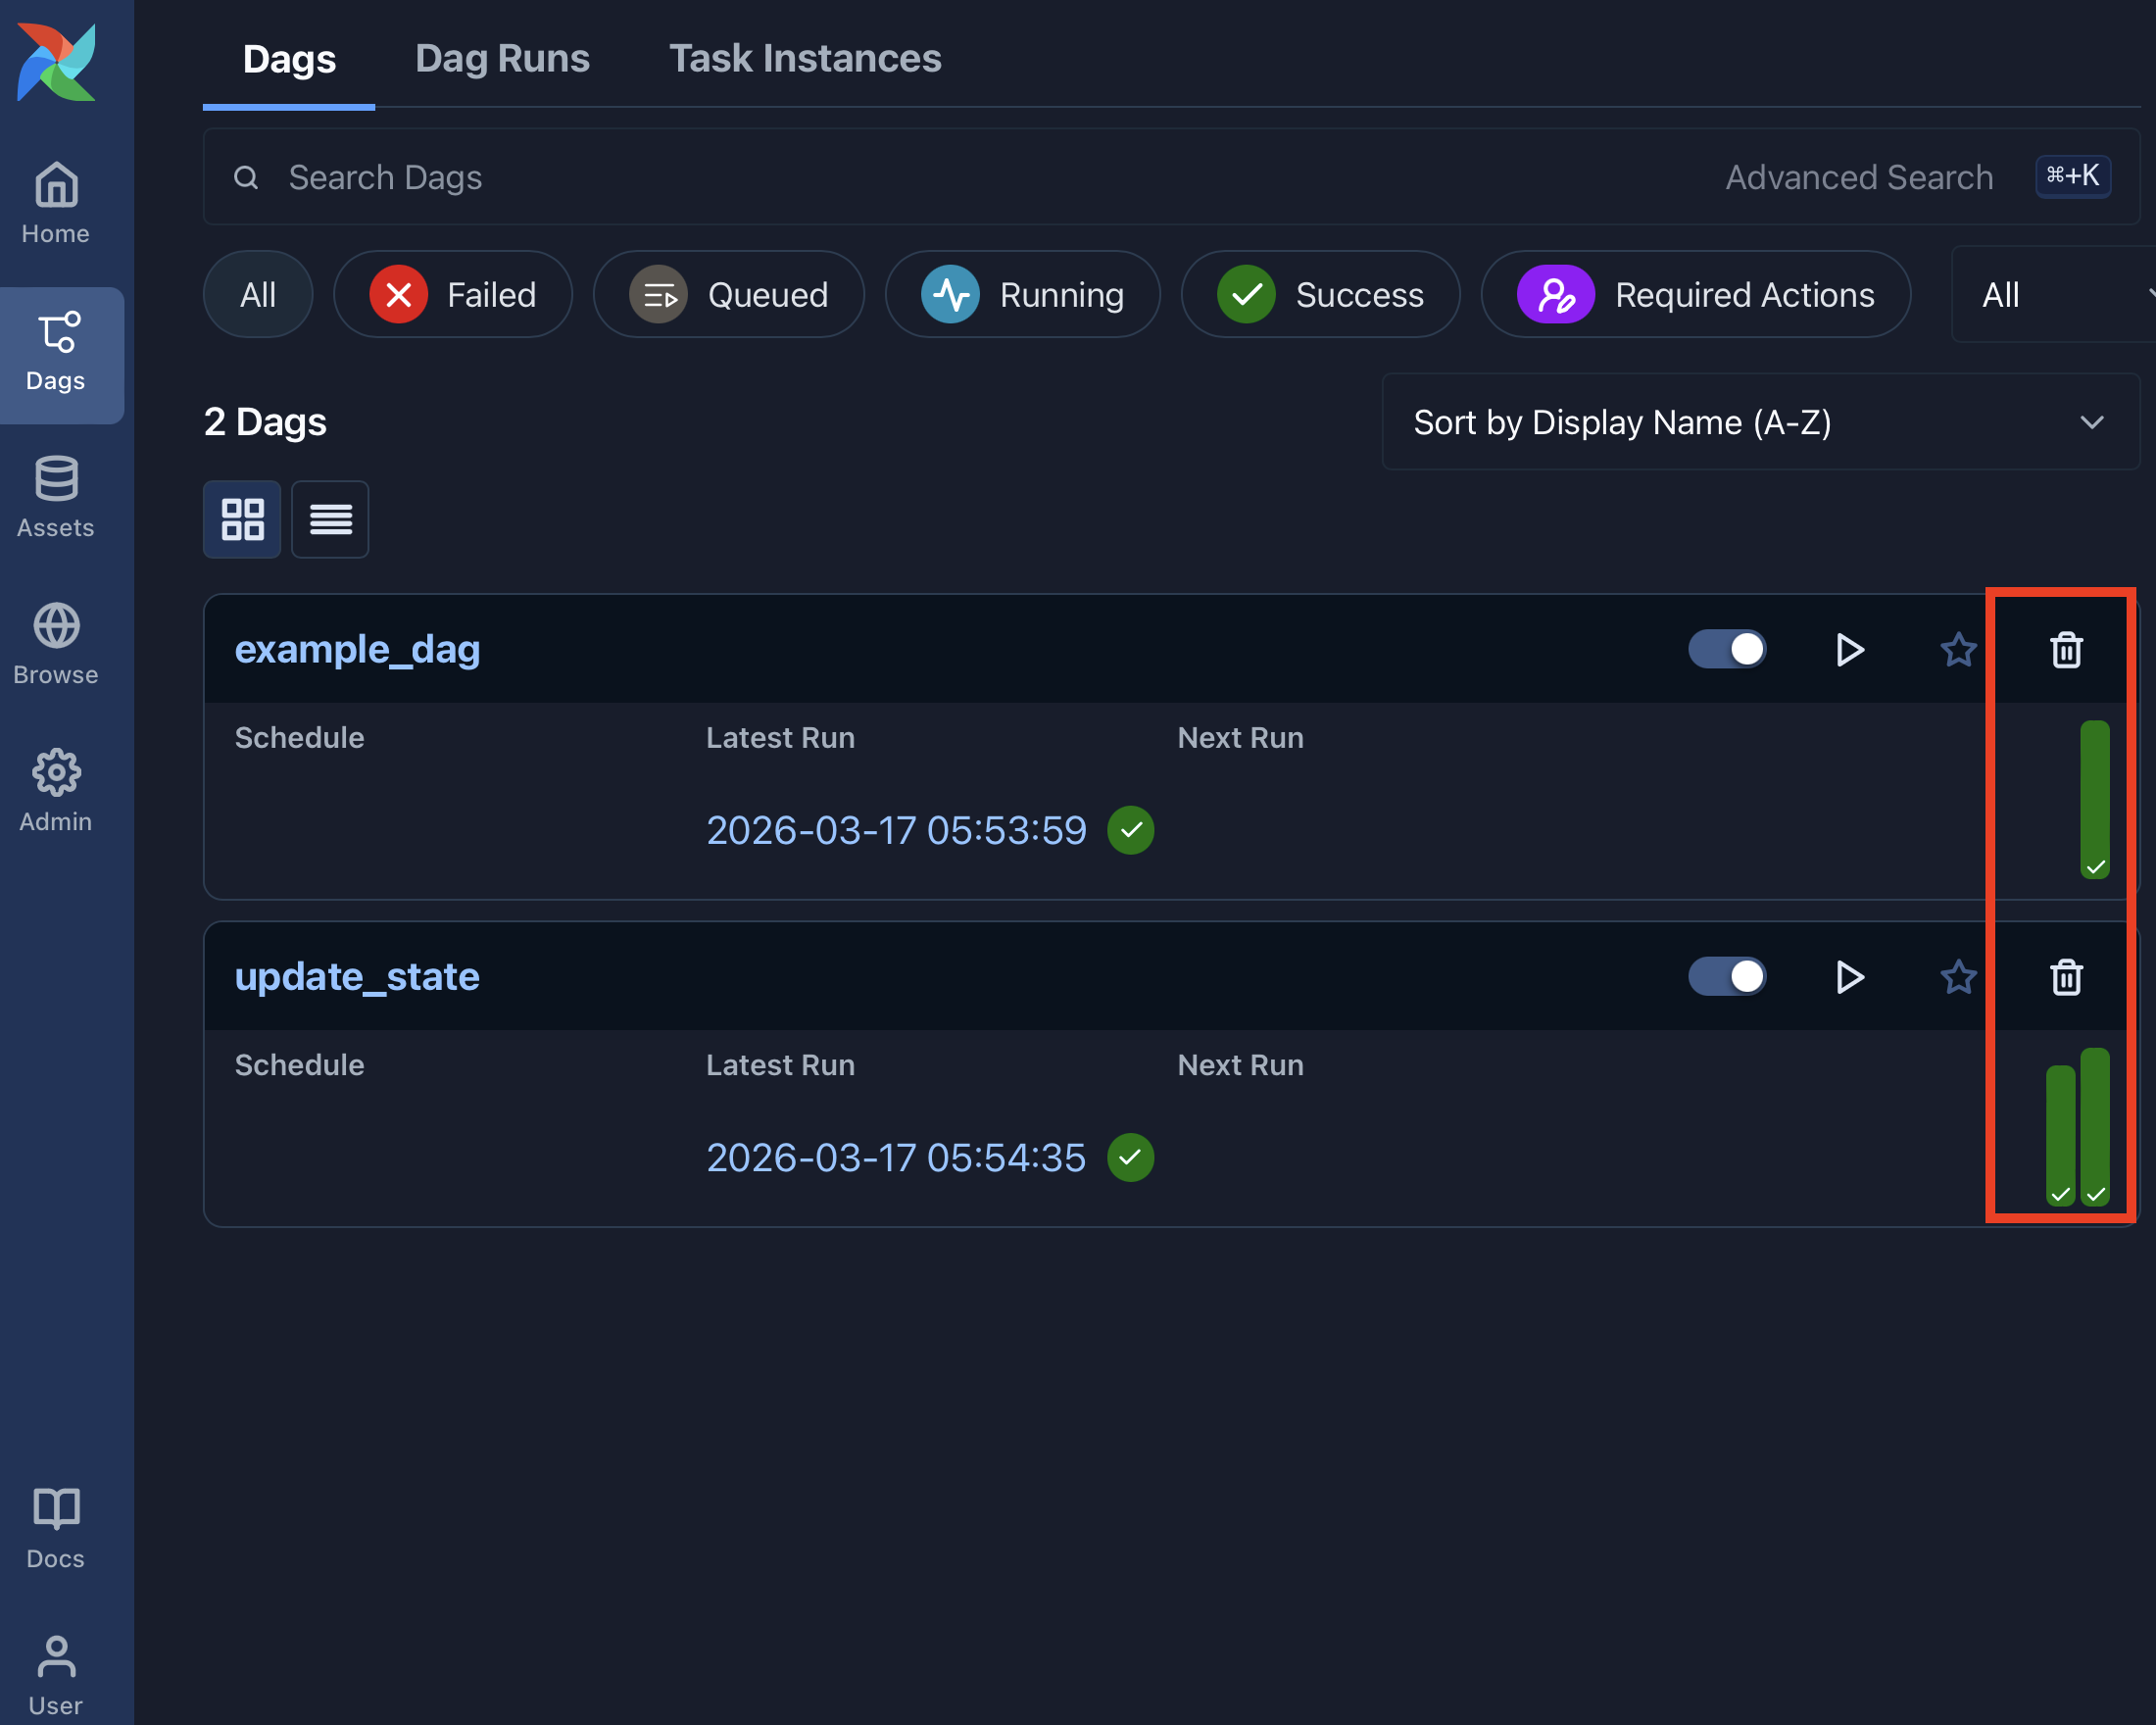
Task: Favorite update_state with star icon
Action: point(1958,977)
